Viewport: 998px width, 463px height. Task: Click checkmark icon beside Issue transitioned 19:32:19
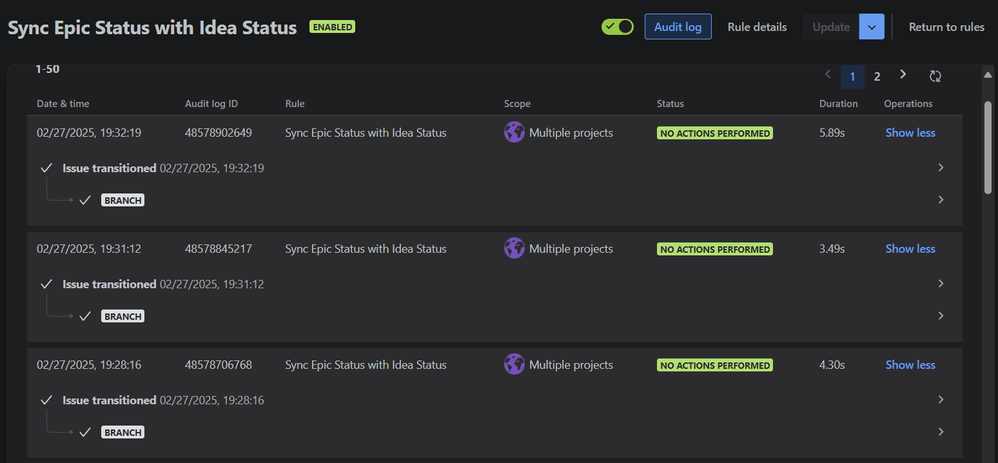[x=46, y=168]
